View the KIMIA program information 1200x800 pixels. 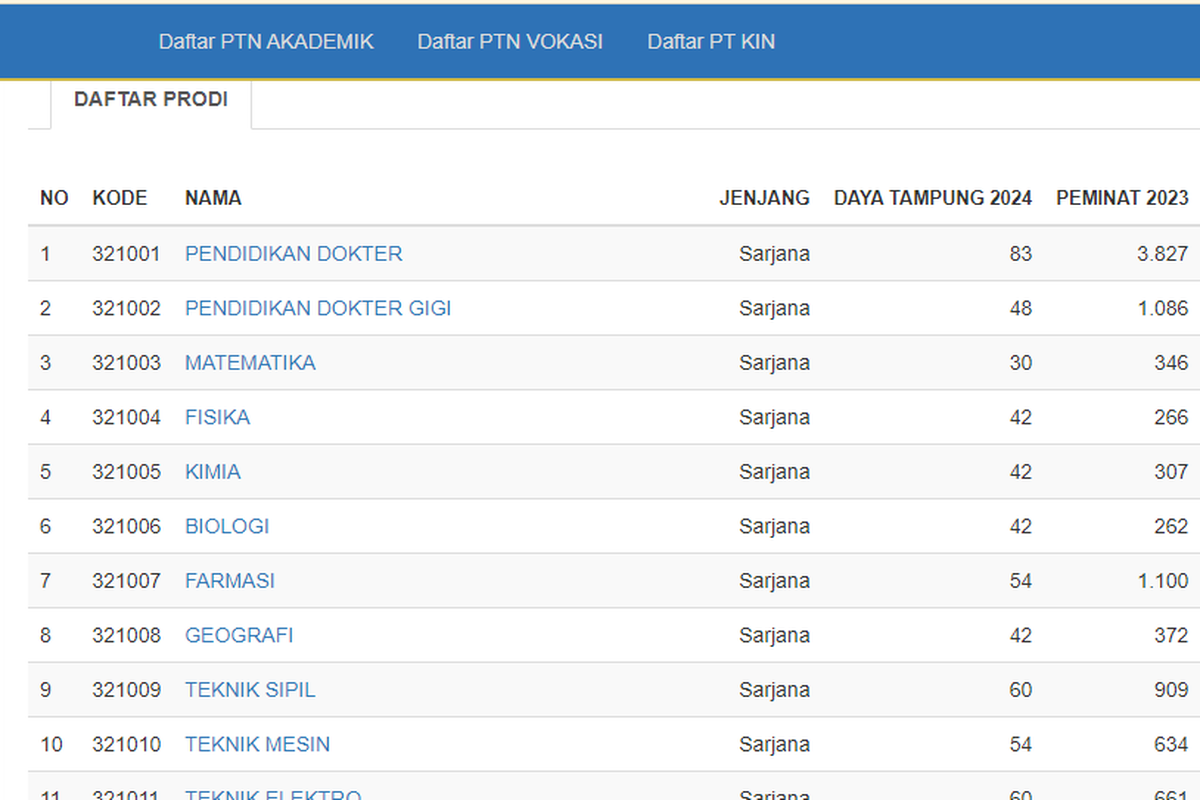[x=213, y=471]
